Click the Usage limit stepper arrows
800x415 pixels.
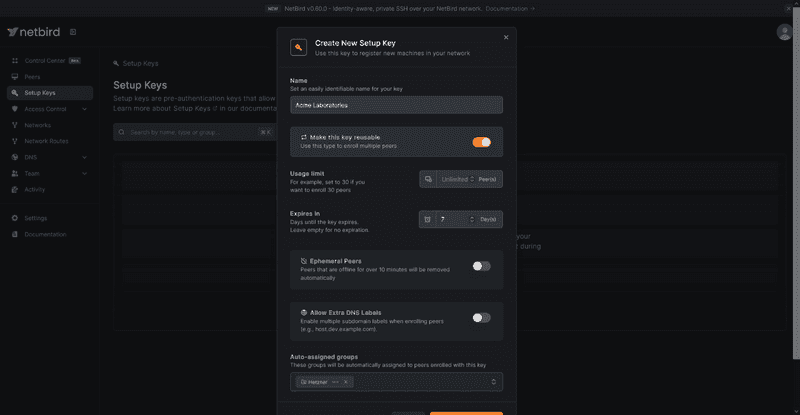pos(472,179)
